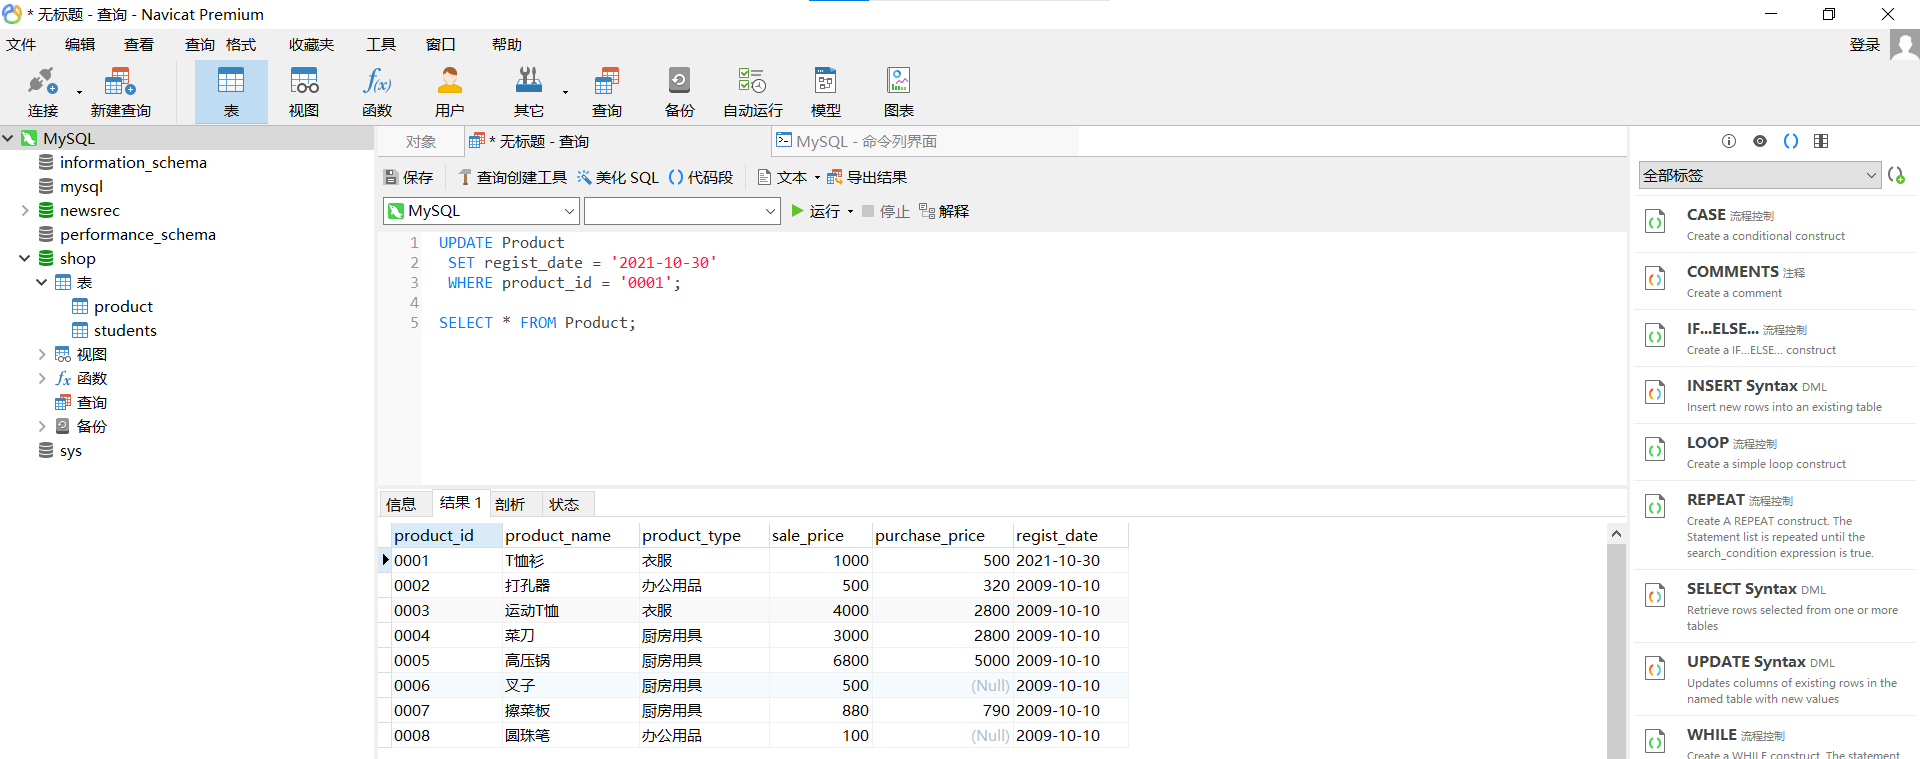
Task: Expand the 视图 views node in tree
Action: pos(42,355)
